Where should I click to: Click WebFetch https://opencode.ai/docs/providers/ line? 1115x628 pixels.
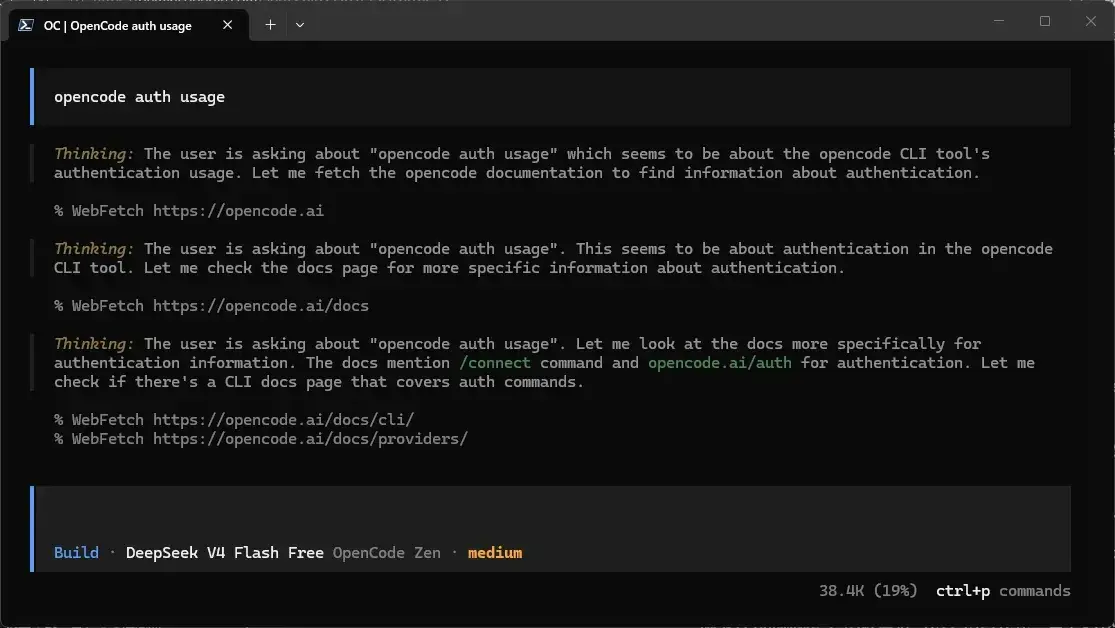261,439
